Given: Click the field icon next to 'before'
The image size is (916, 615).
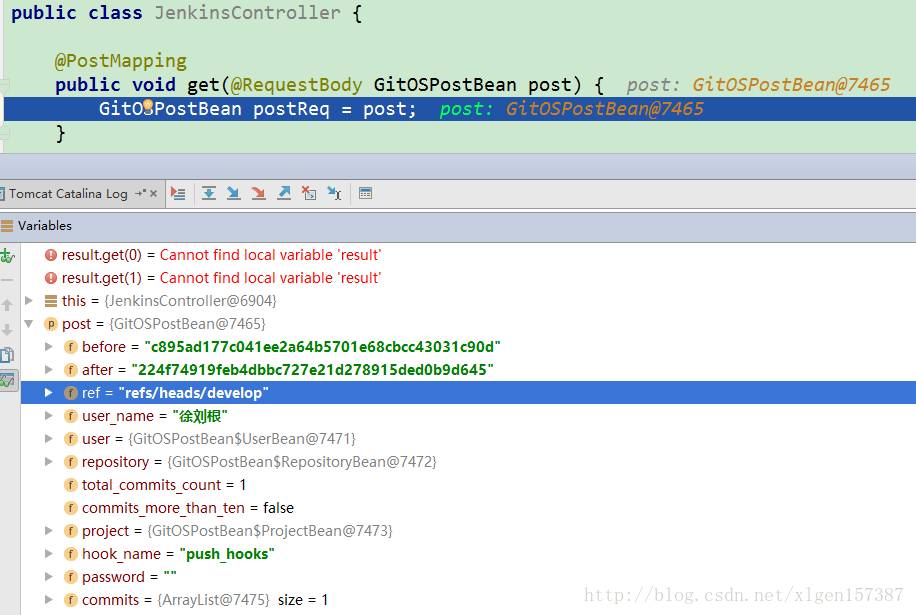Looking at the screenshot, I should [71, 347].
